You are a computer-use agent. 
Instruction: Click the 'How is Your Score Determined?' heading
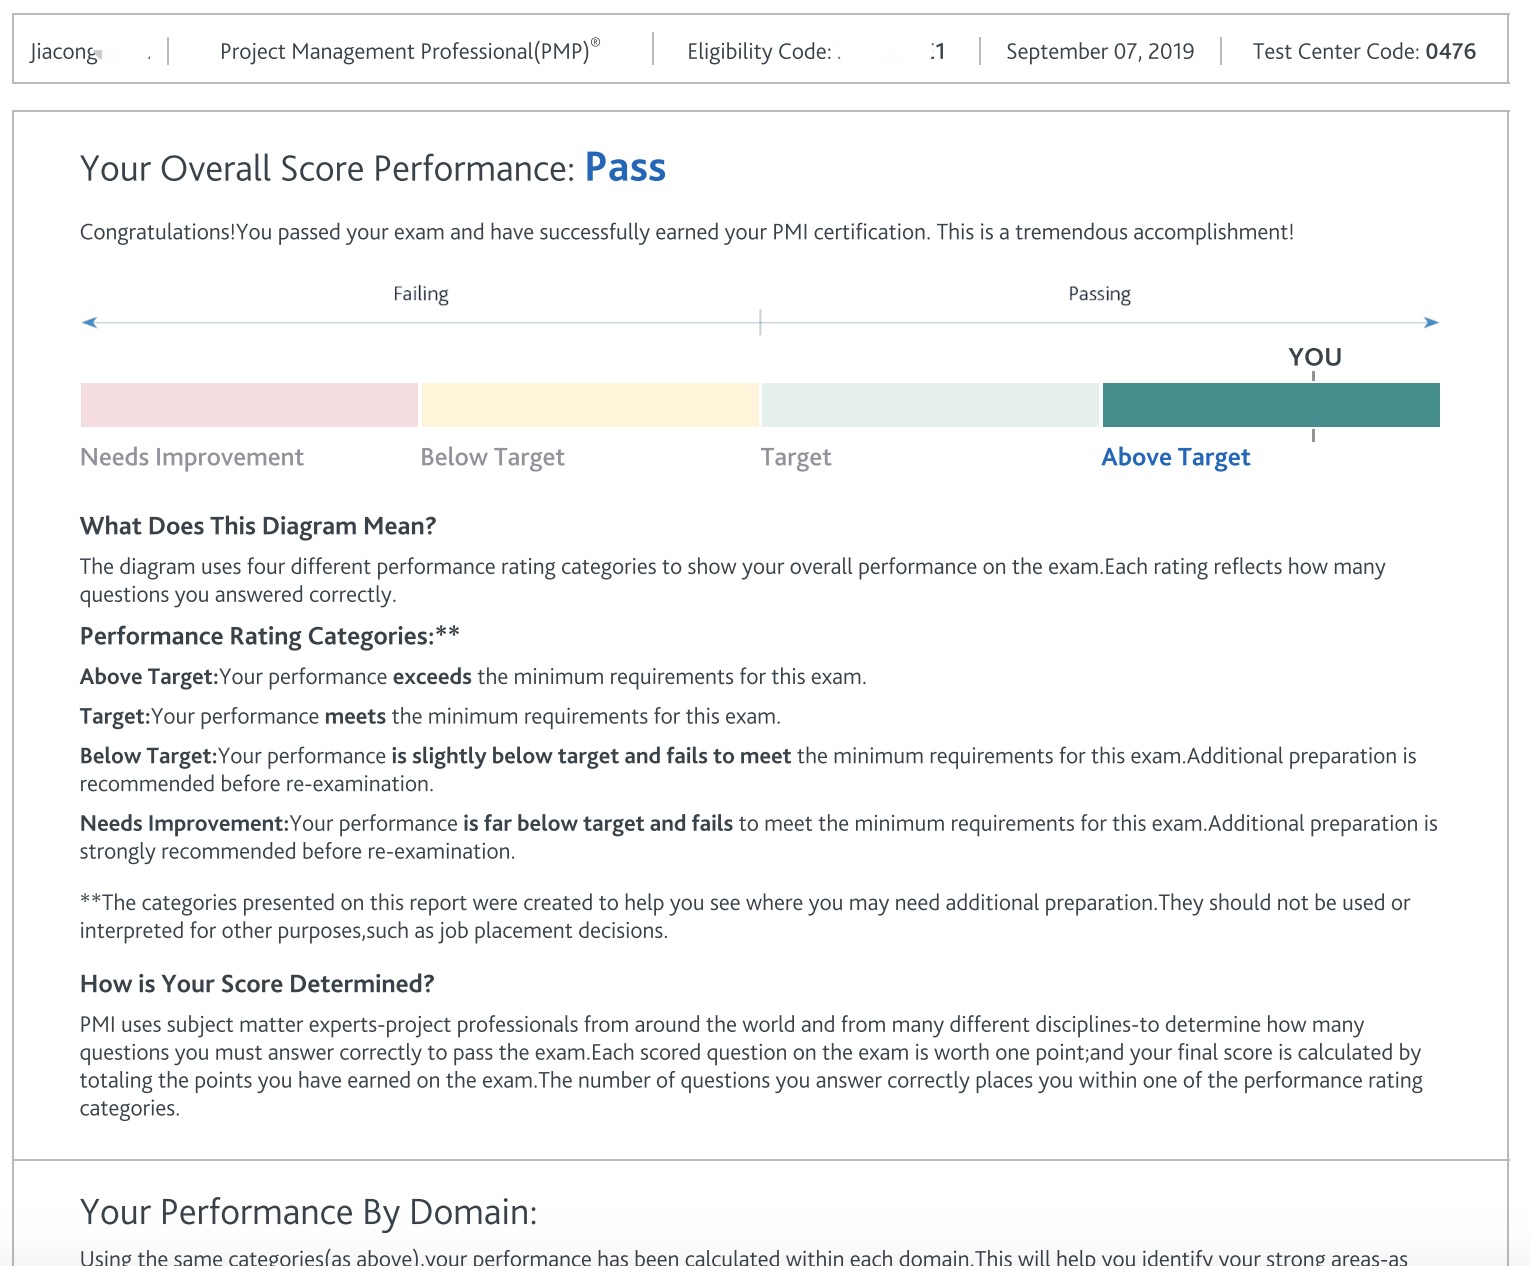click(x=257, y=984)
